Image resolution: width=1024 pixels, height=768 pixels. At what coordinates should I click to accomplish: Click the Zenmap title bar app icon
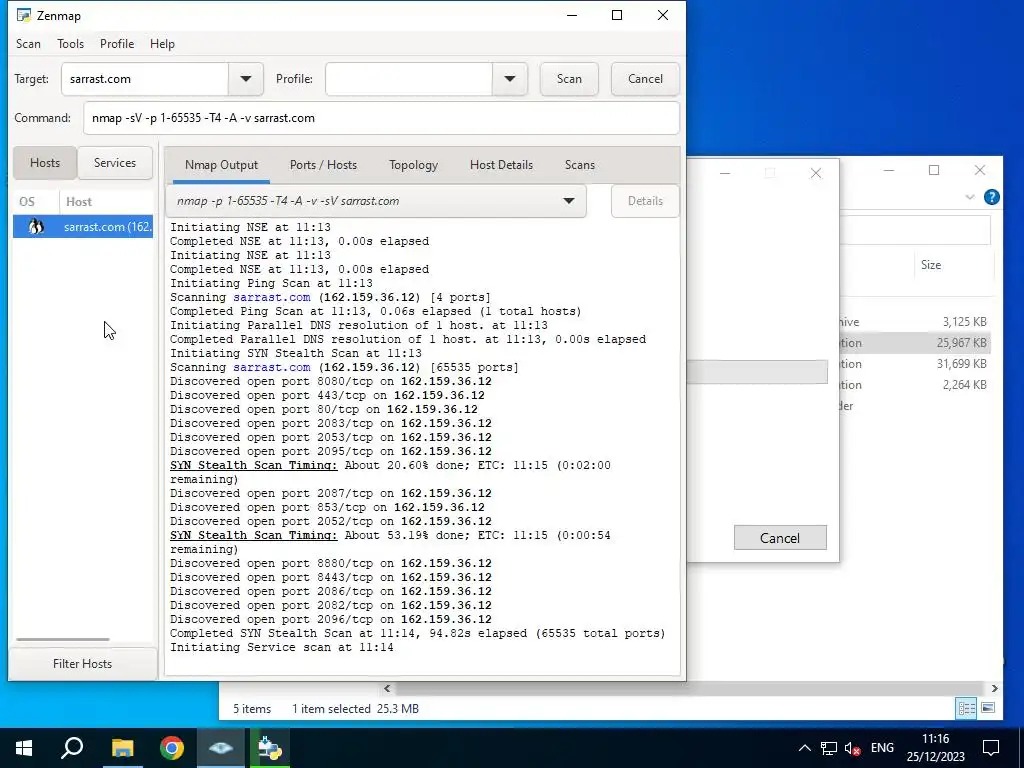24,15
